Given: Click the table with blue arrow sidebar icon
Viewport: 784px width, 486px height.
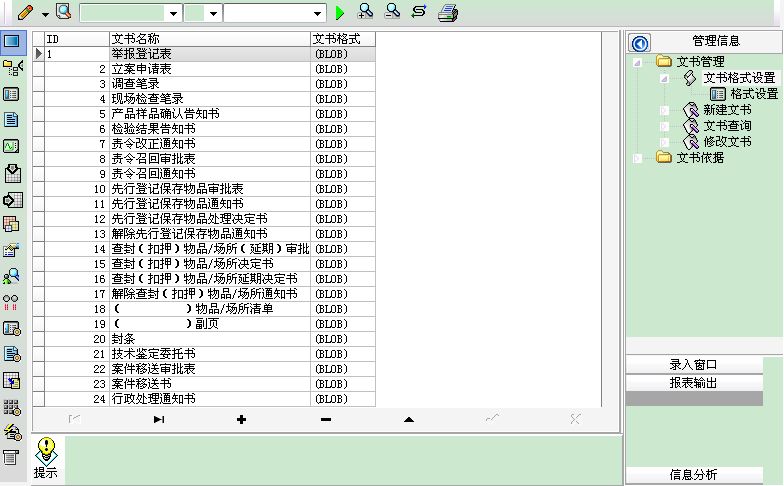Looking at the screenshot, I should [11, 380].
